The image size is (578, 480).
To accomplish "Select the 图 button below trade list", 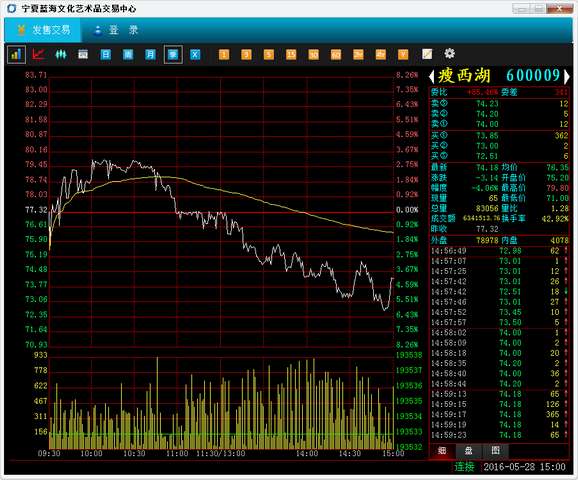I will [x=496, y=451].
